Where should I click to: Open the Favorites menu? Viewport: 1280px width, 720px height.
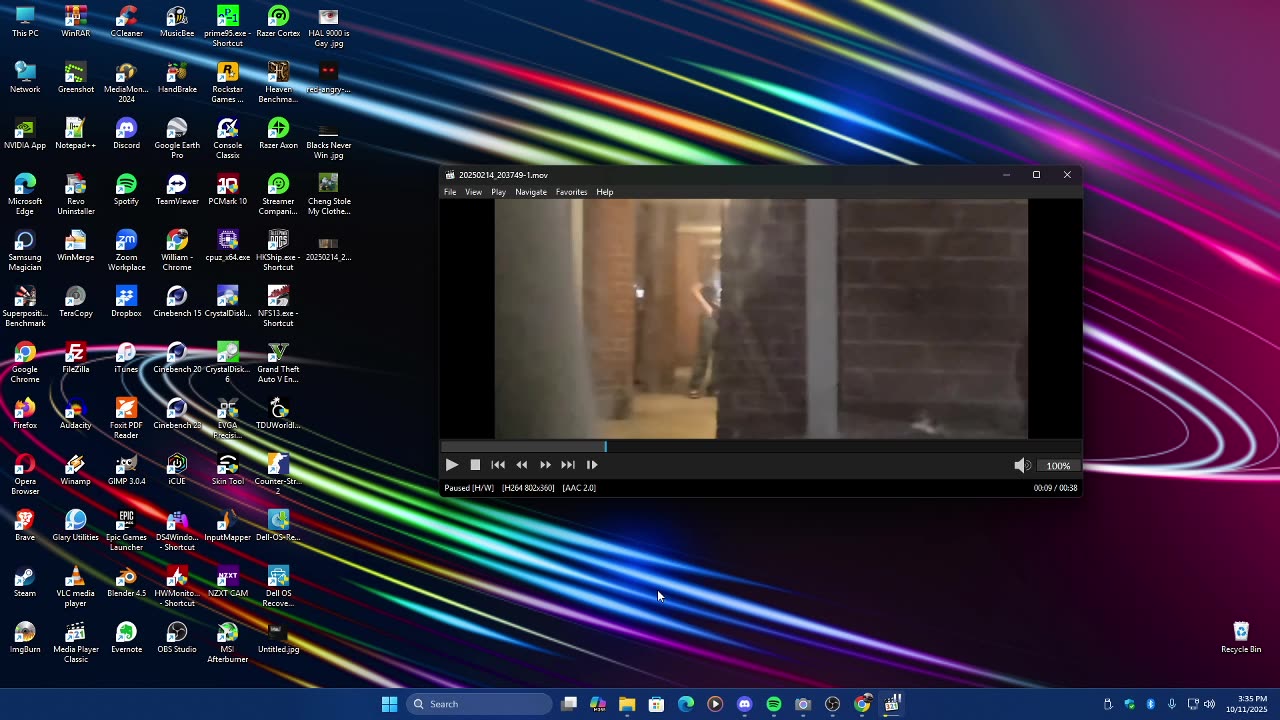coord(571,192)
